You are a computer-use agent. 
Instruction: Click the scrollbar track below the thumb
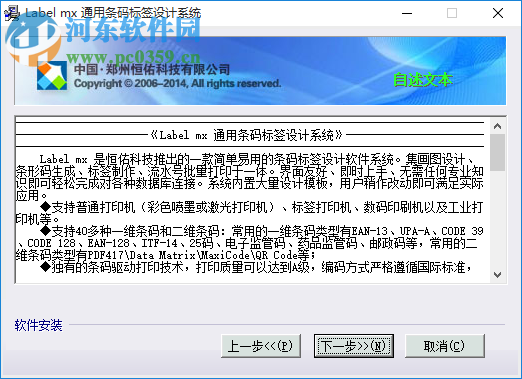pyautogui.click(x=497, y=219)
